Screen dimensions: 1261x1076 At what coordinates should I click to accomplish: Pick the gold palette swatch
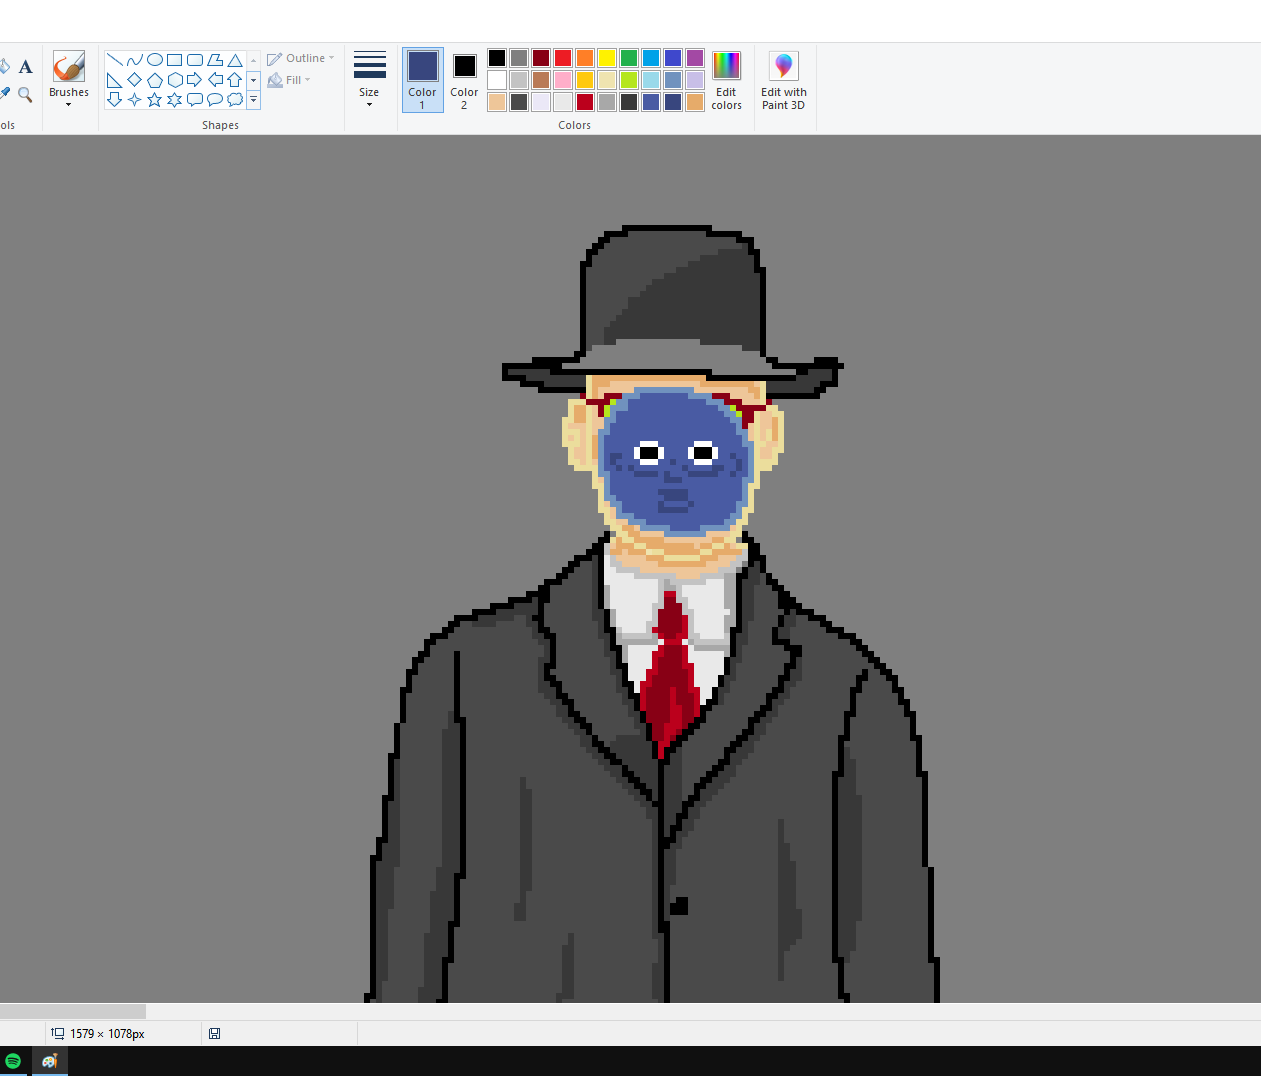(x=585, y=80)
